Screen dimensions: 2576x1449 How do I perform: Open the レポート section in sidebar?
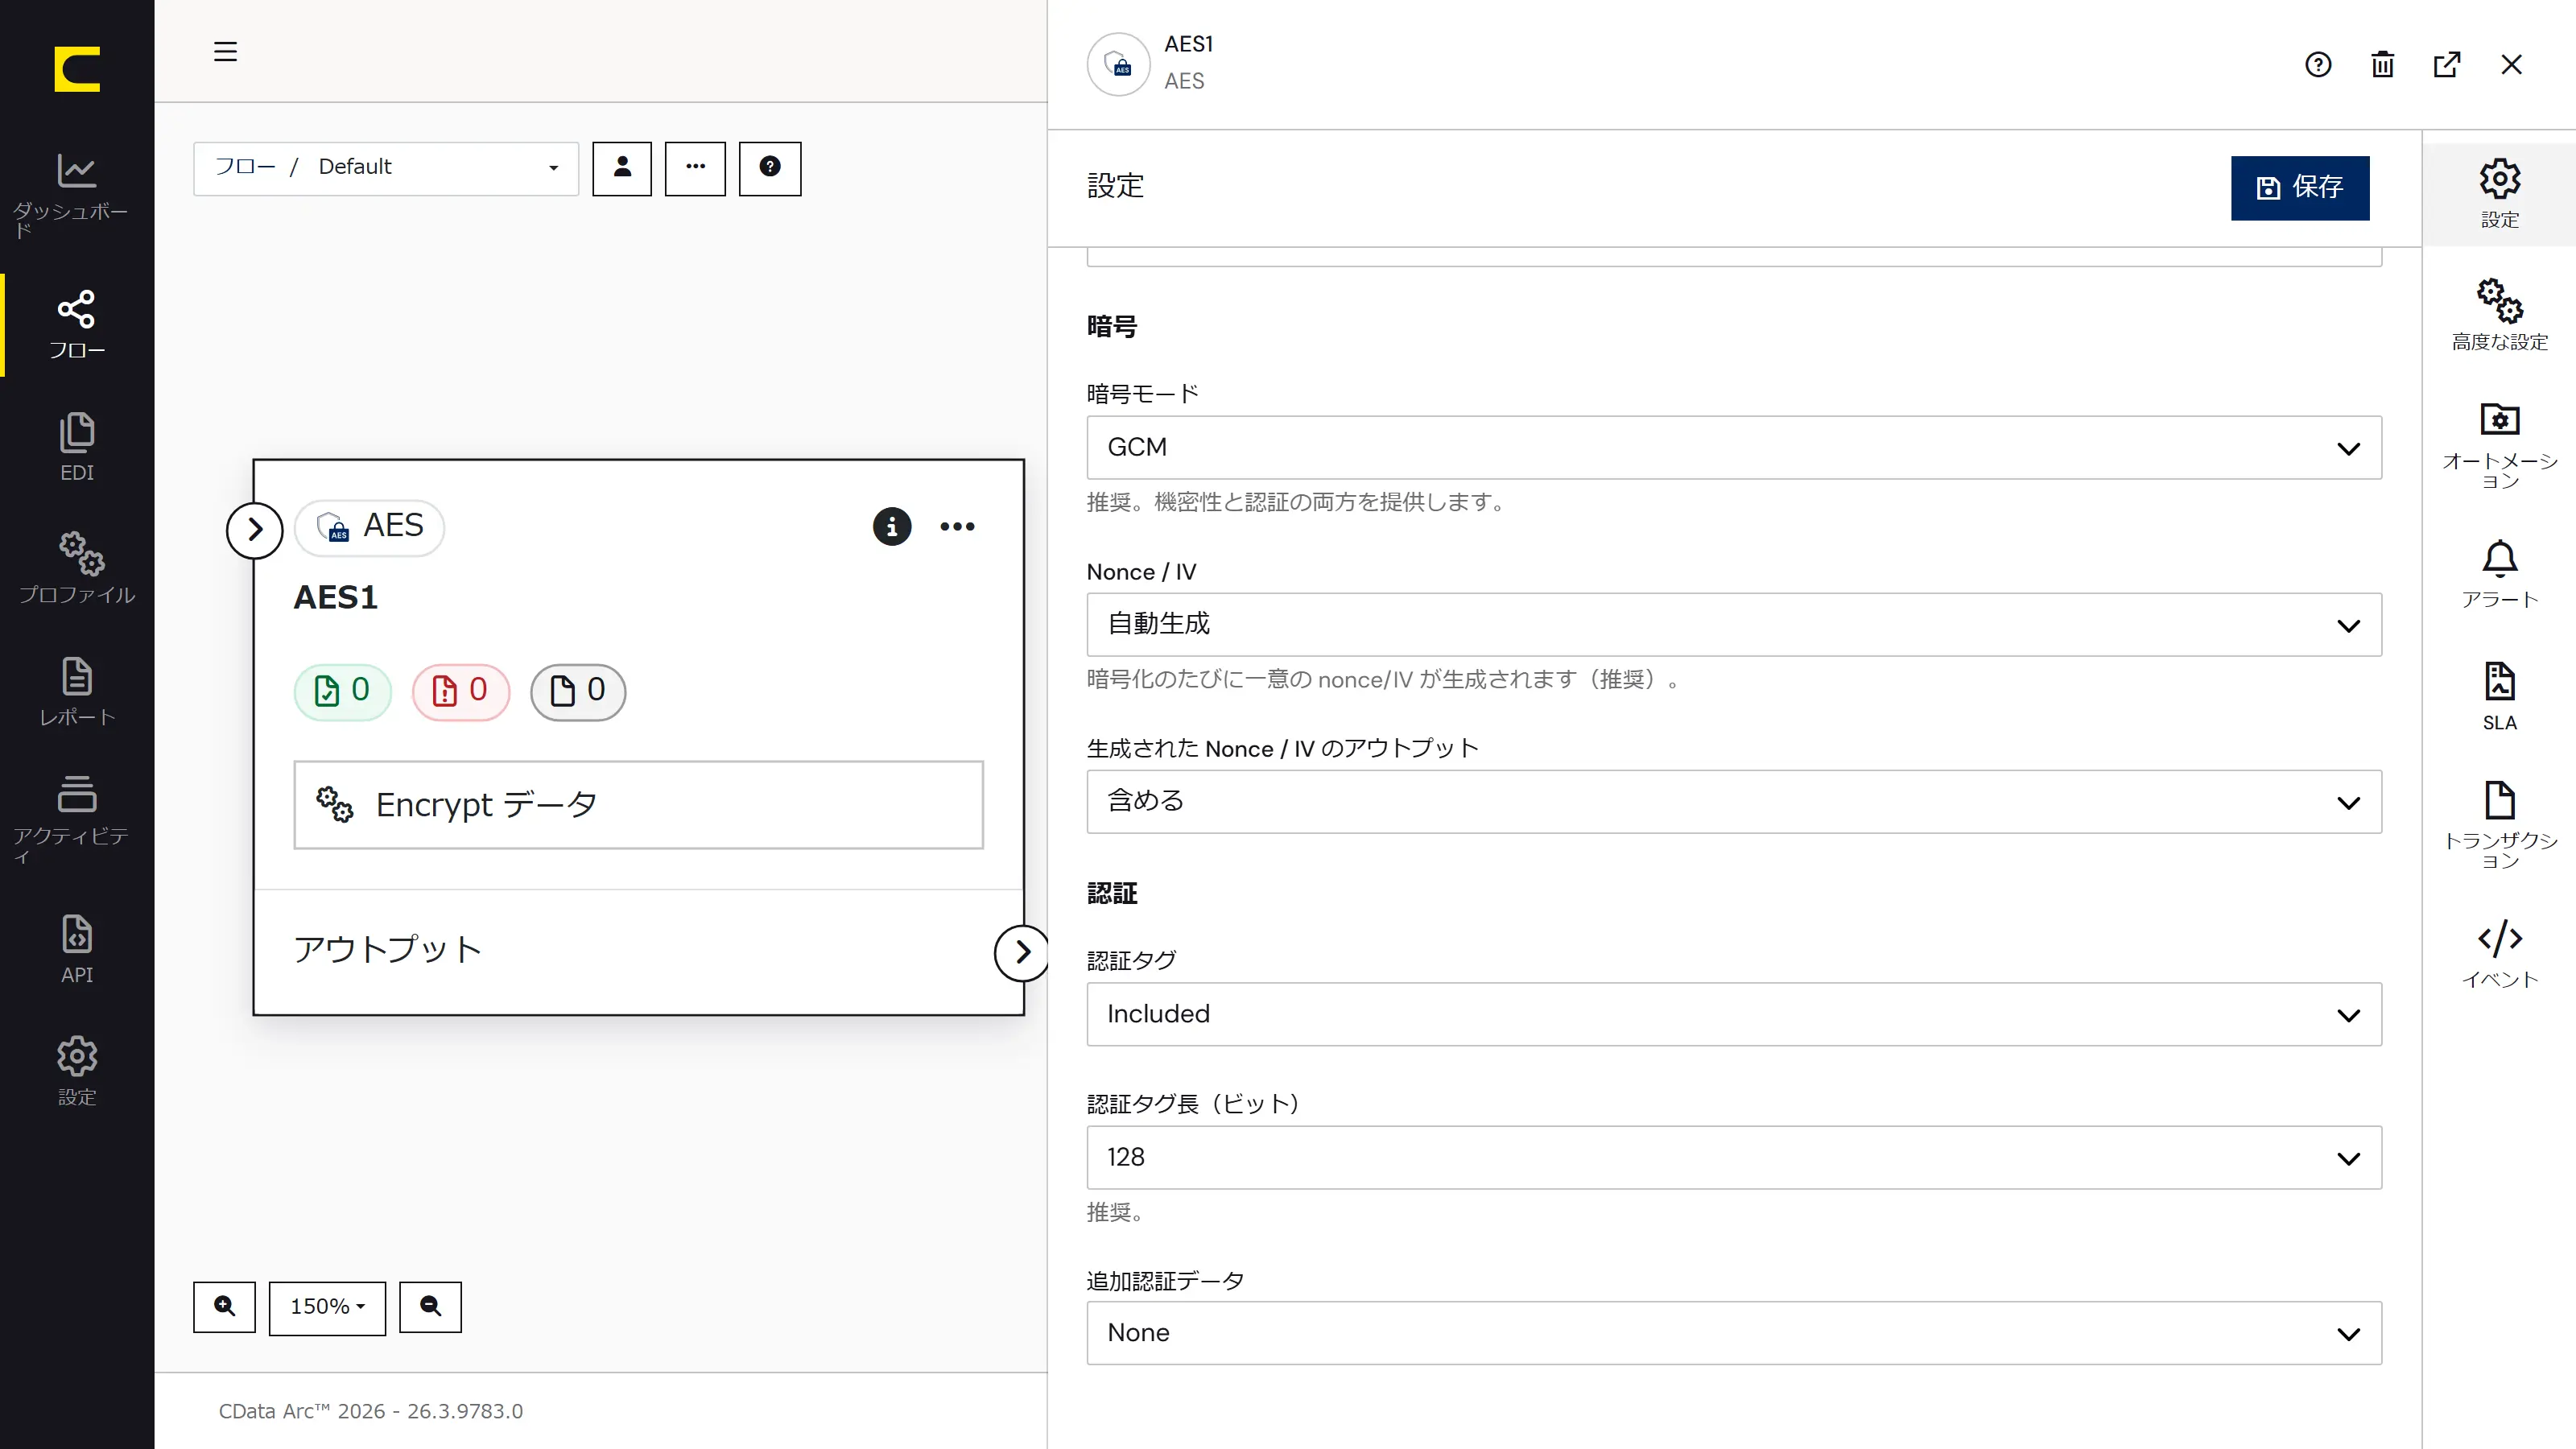pos(77,691)
